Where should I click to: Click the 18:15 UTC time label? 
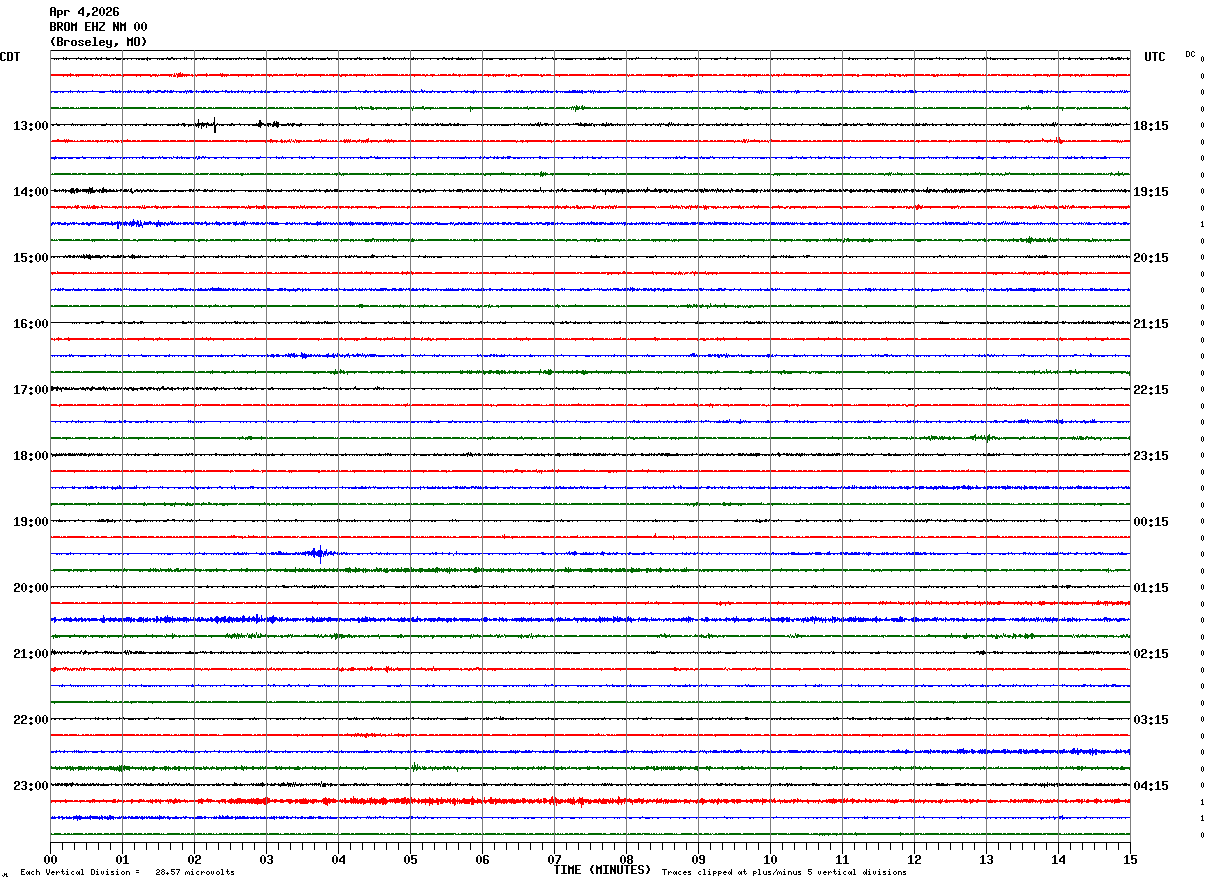pos(1151,126)
